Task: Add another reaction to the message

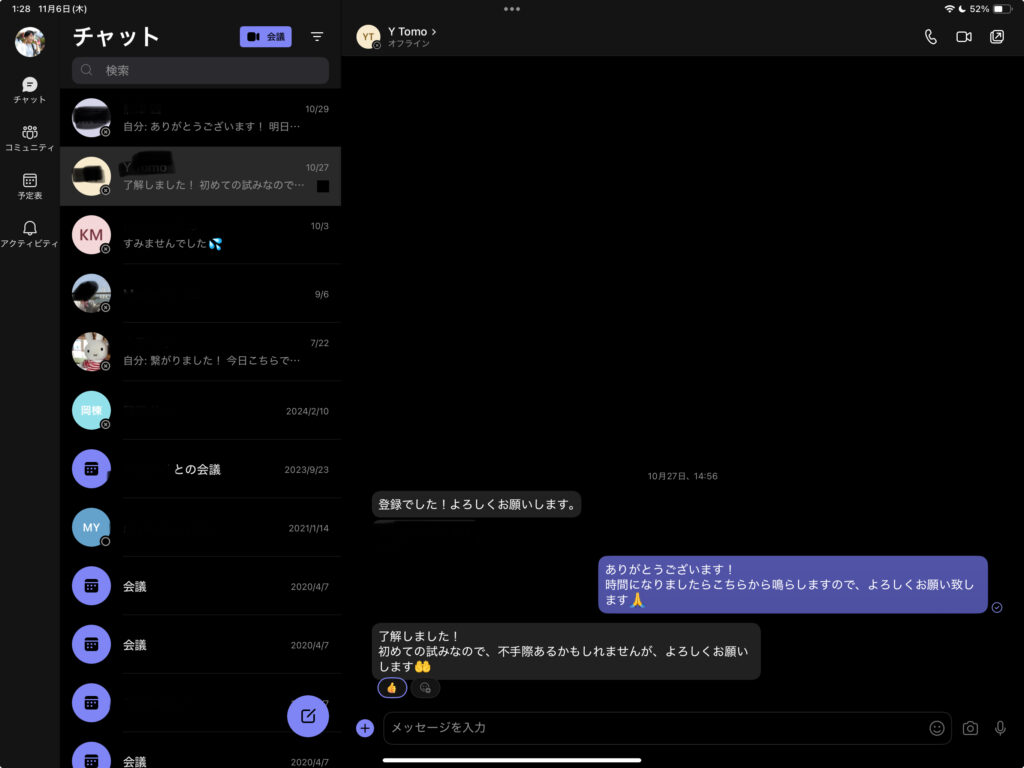Action: (425, 688)
